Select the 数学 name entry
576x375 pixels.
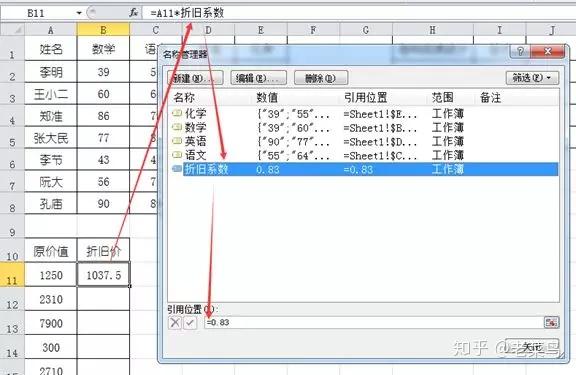pos(364,128)
